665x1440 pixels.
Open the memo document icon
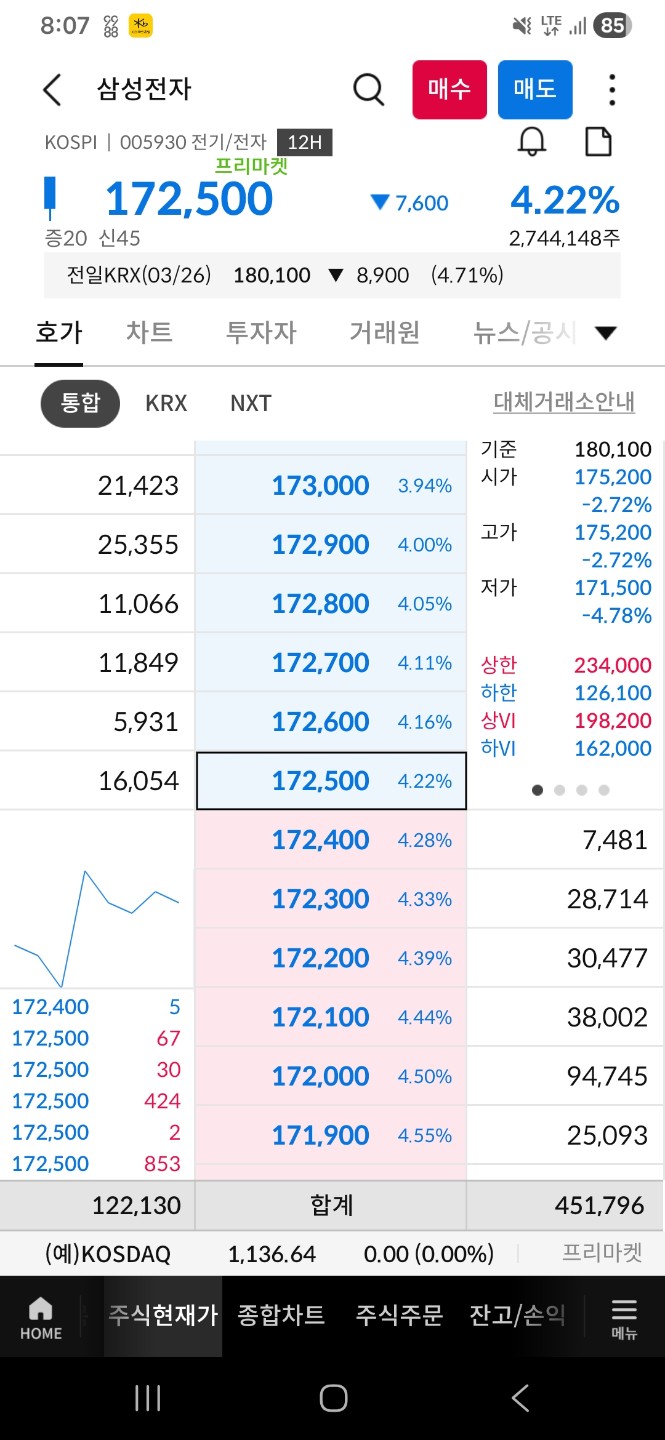click(x=598, y=142)
